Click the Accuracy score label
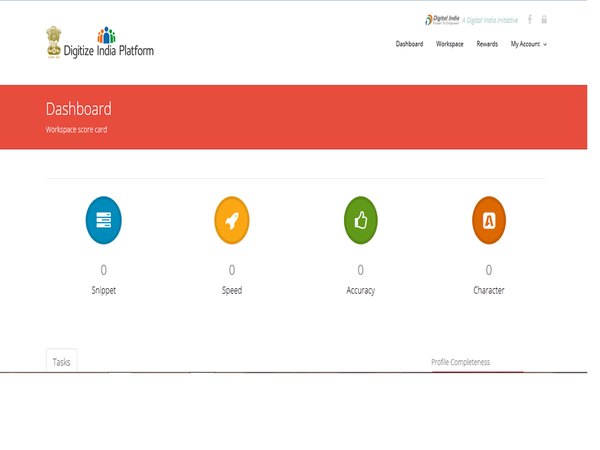 360,290
